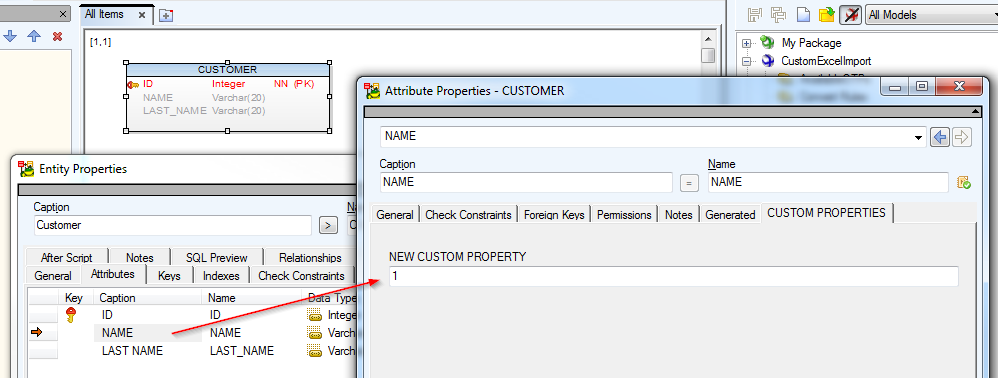
Task: Go to previous attribute arrow
Action: pos(939,137)
